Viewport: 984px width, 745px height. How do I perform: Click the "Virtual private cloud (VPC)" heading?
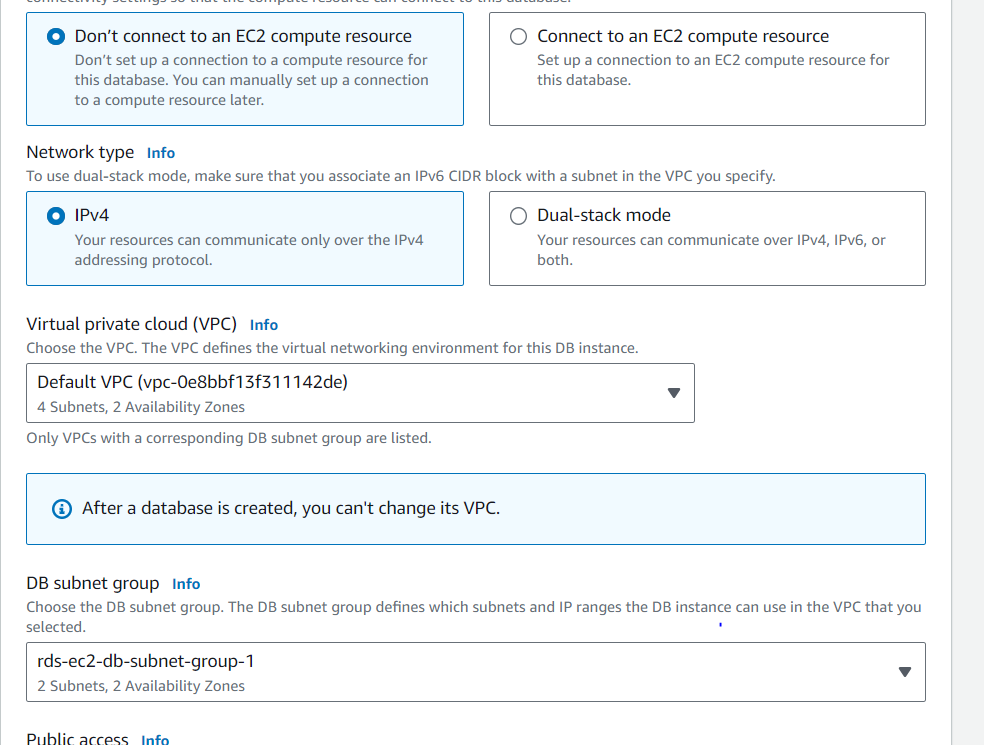click(132, 324)
